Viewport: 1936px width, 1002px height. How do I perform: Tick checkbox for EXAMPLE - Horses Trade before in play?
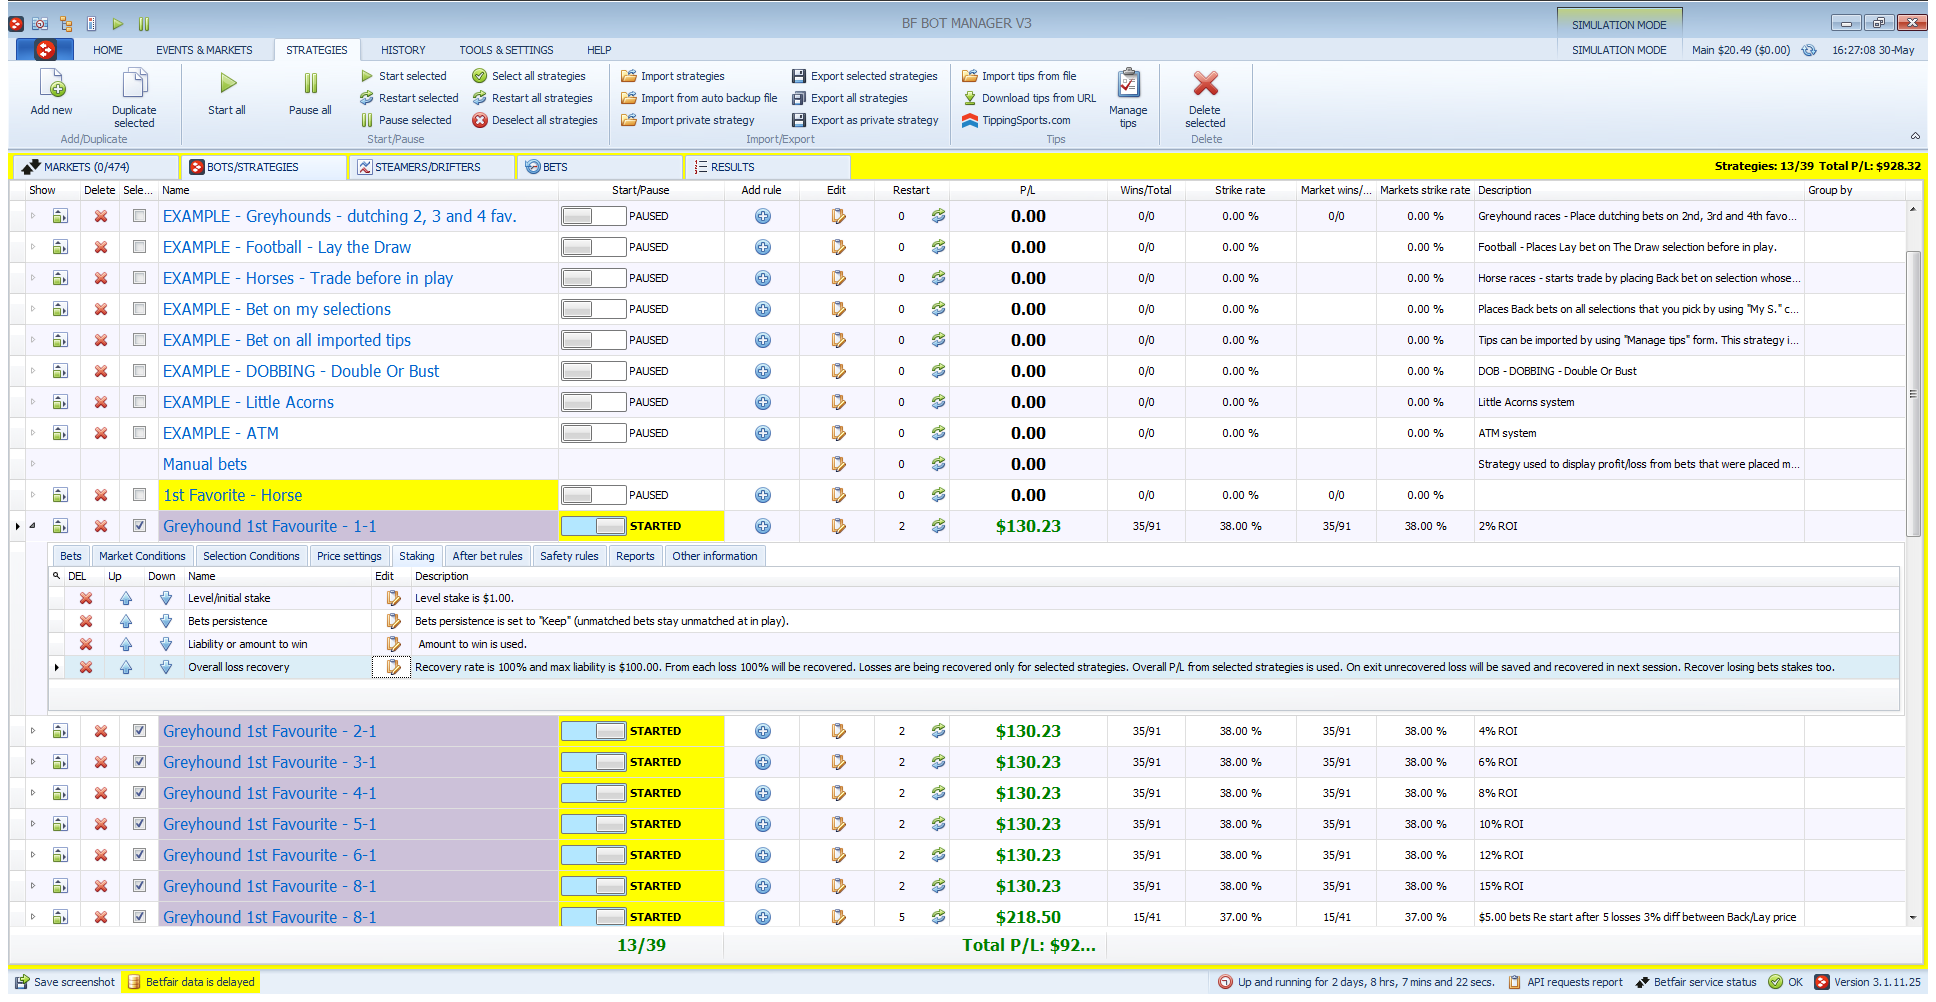point(139,278)
